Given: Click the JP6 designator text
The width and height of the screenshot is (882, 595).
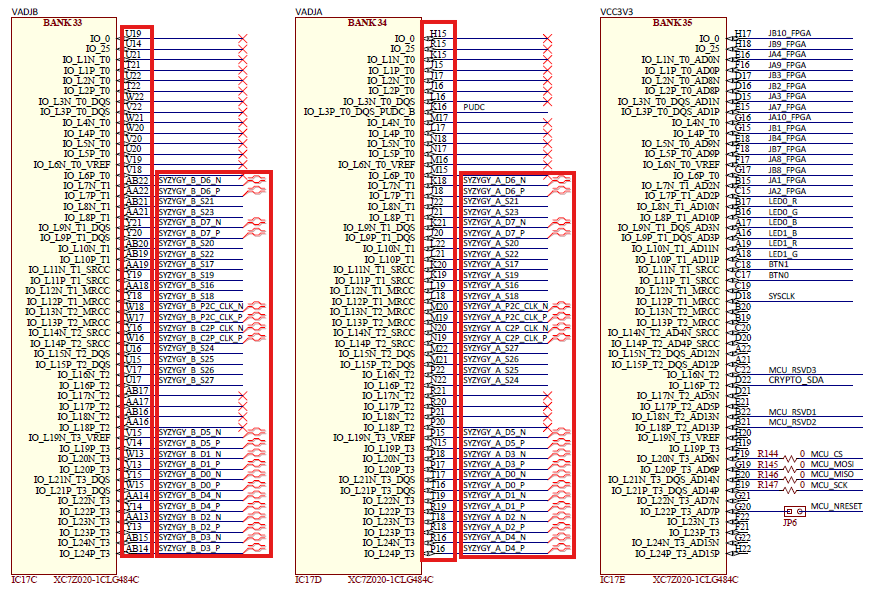Looking at the screenshot, I should (790, 522).
